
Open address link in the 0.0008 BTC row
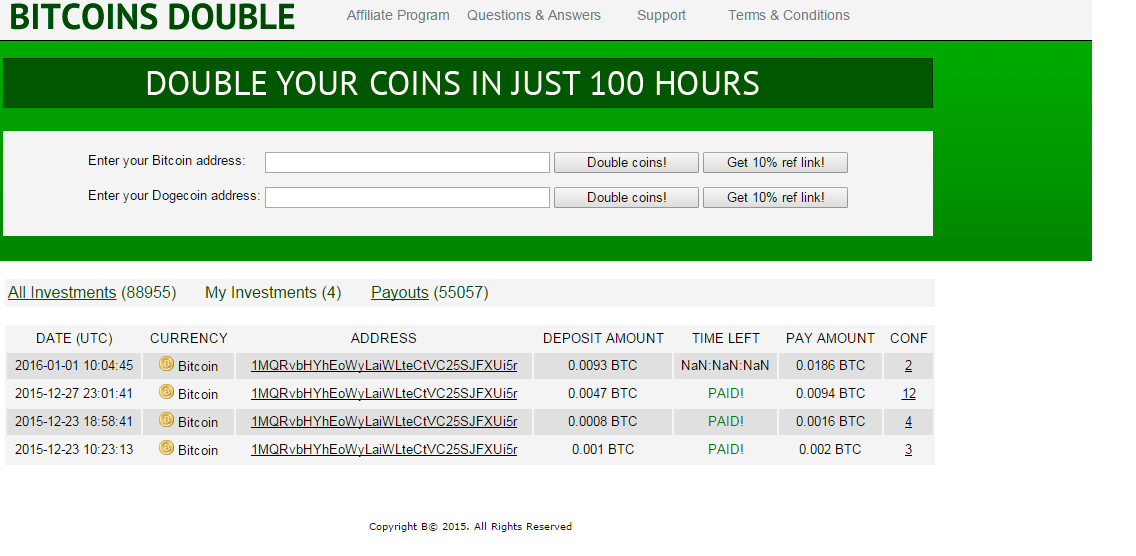pyautogui.click(x=384, y=422)
